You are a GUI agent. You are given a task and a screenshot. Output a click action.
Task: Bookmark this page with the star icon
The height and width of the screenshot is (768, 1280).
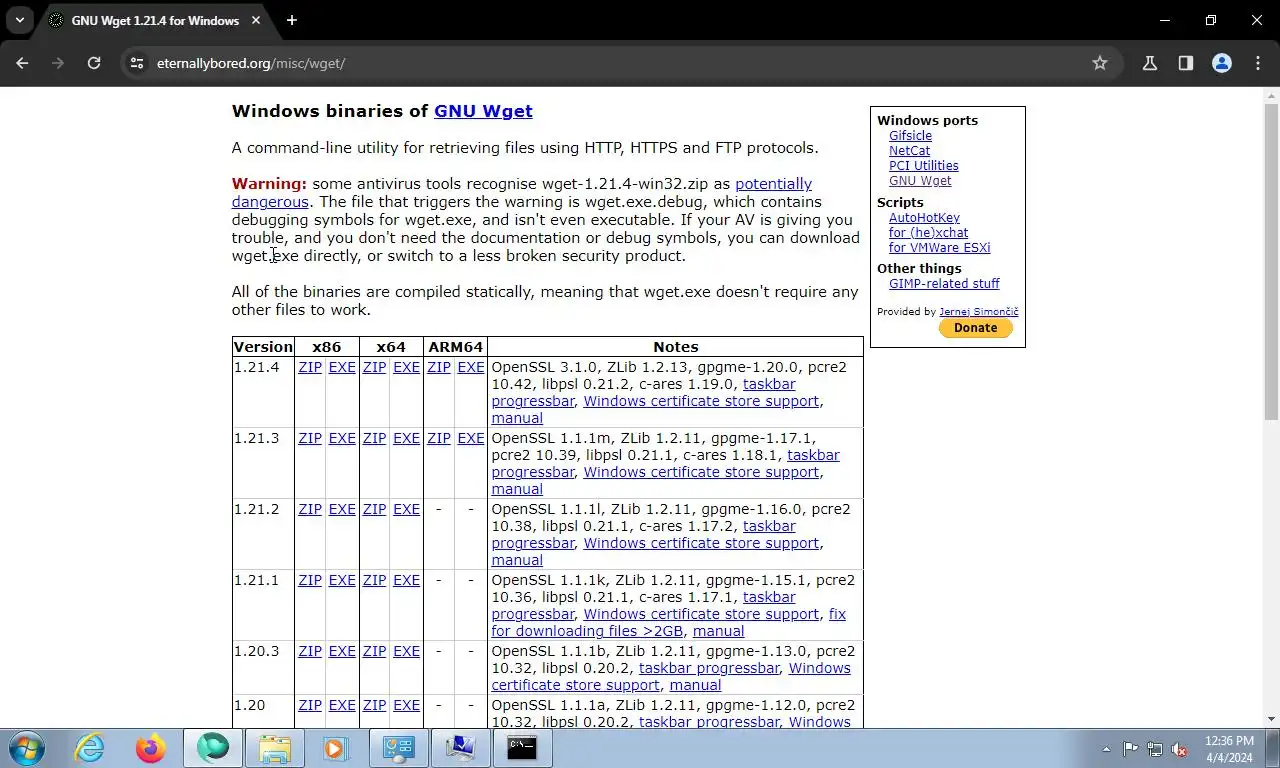click(1100, 63)
